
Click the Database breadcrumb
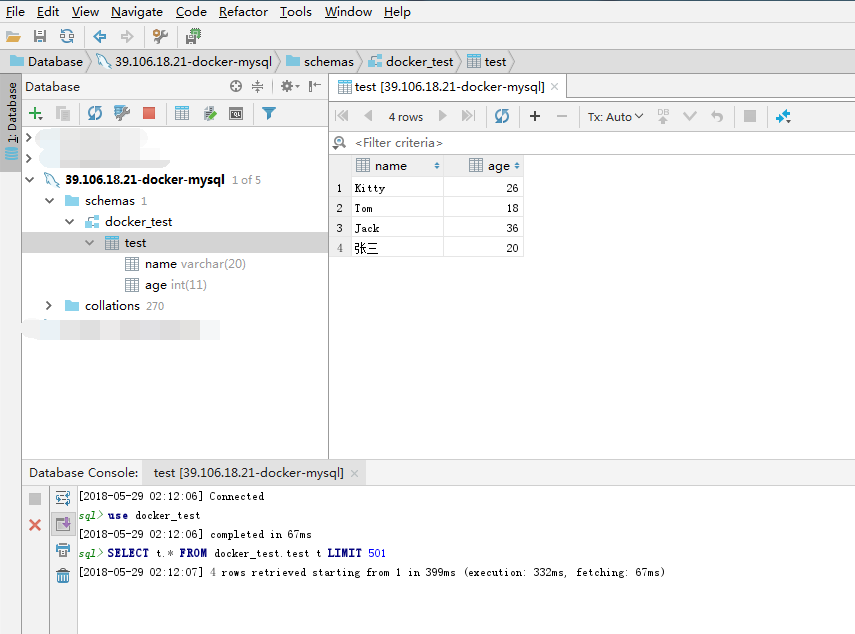46,62
